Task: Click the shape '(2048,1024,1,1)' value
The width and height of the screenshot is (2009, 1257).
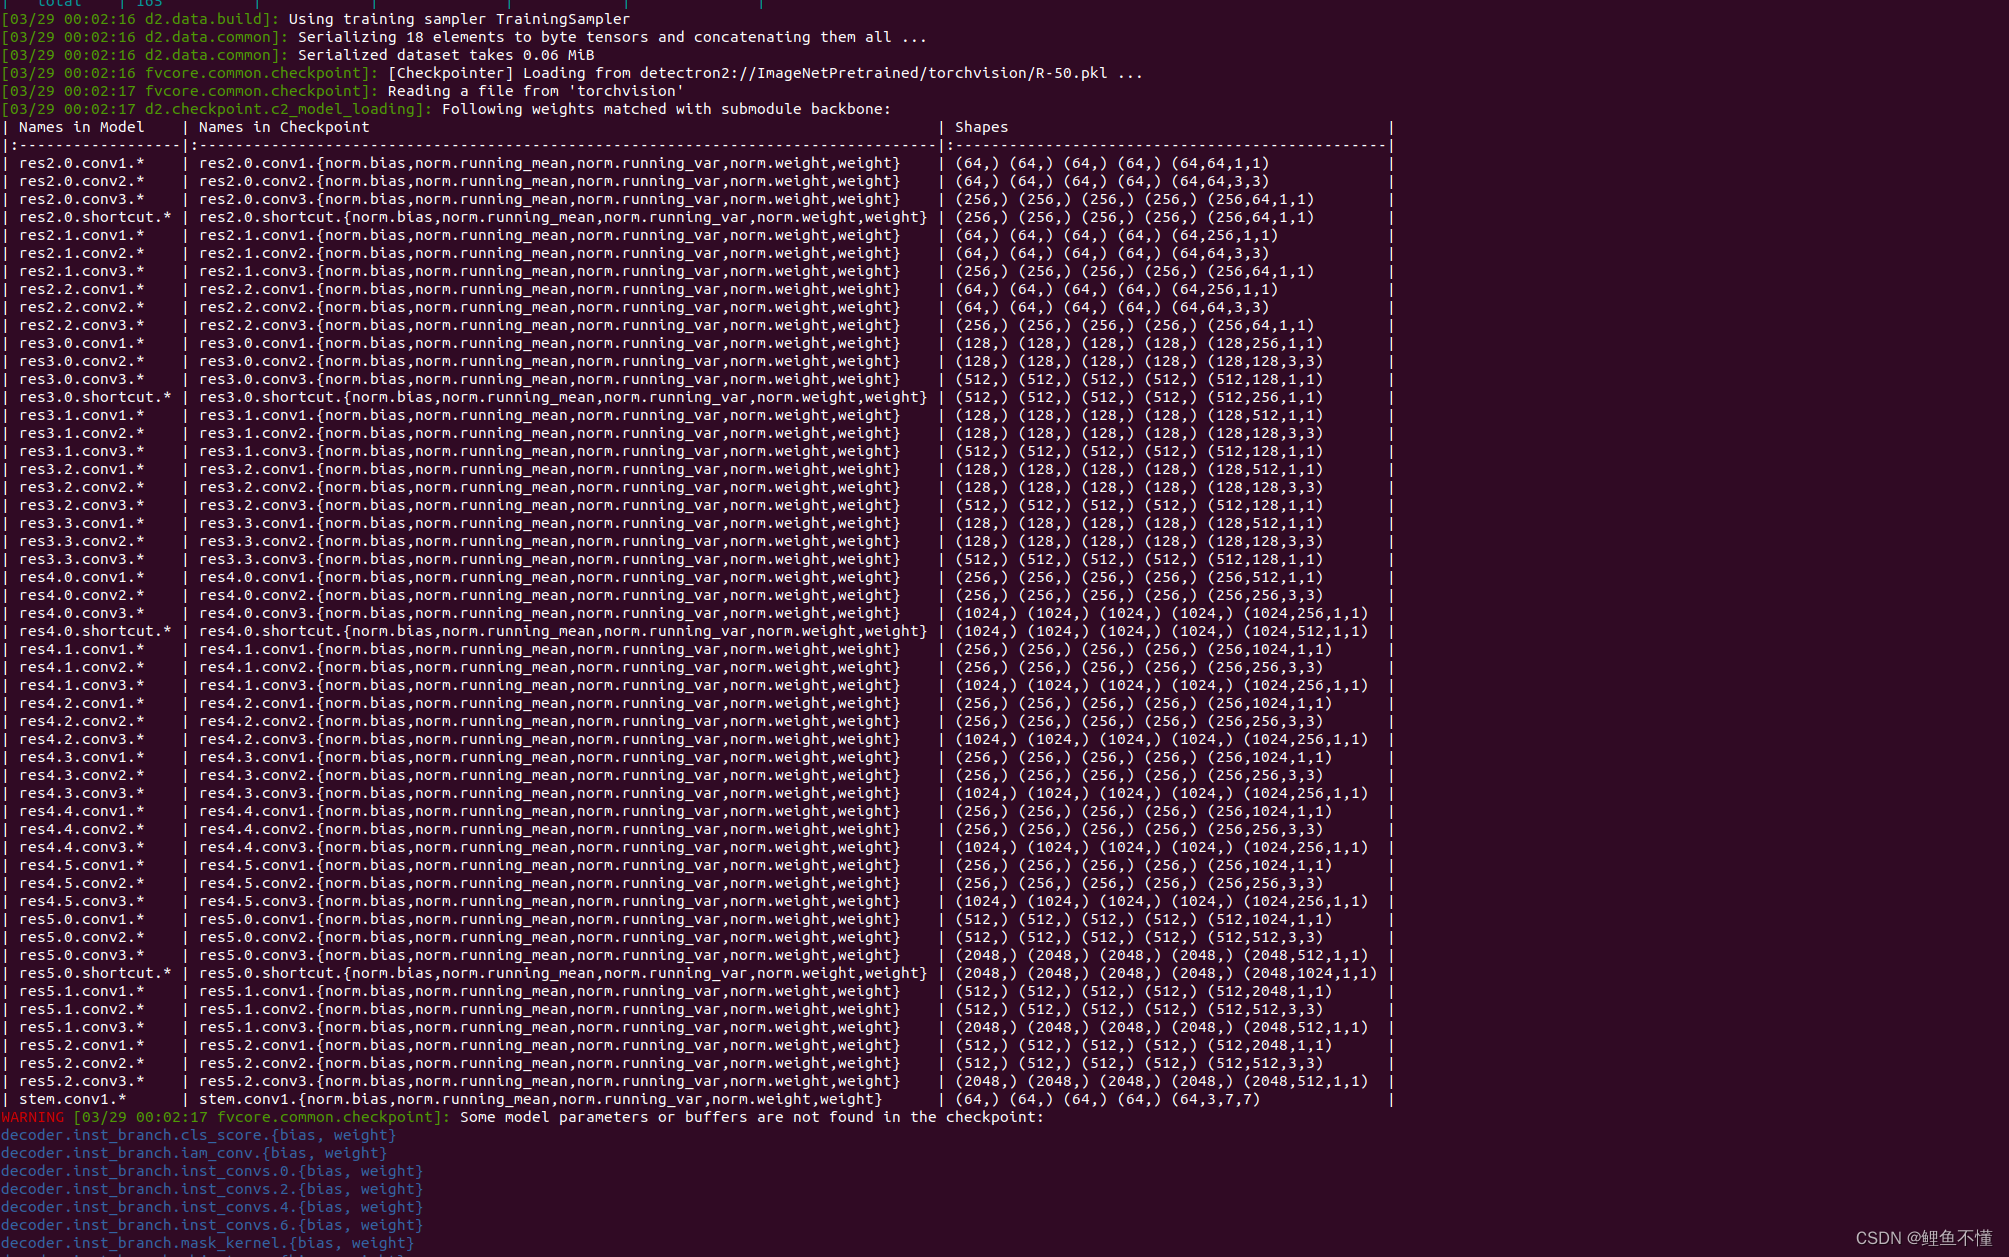Action: point(1310,973)
